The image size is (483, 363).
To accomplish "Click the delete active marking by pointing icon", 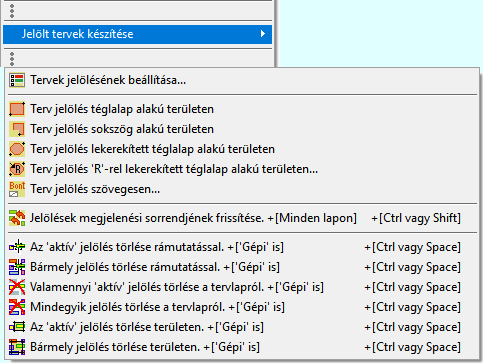I will point(17,247).
